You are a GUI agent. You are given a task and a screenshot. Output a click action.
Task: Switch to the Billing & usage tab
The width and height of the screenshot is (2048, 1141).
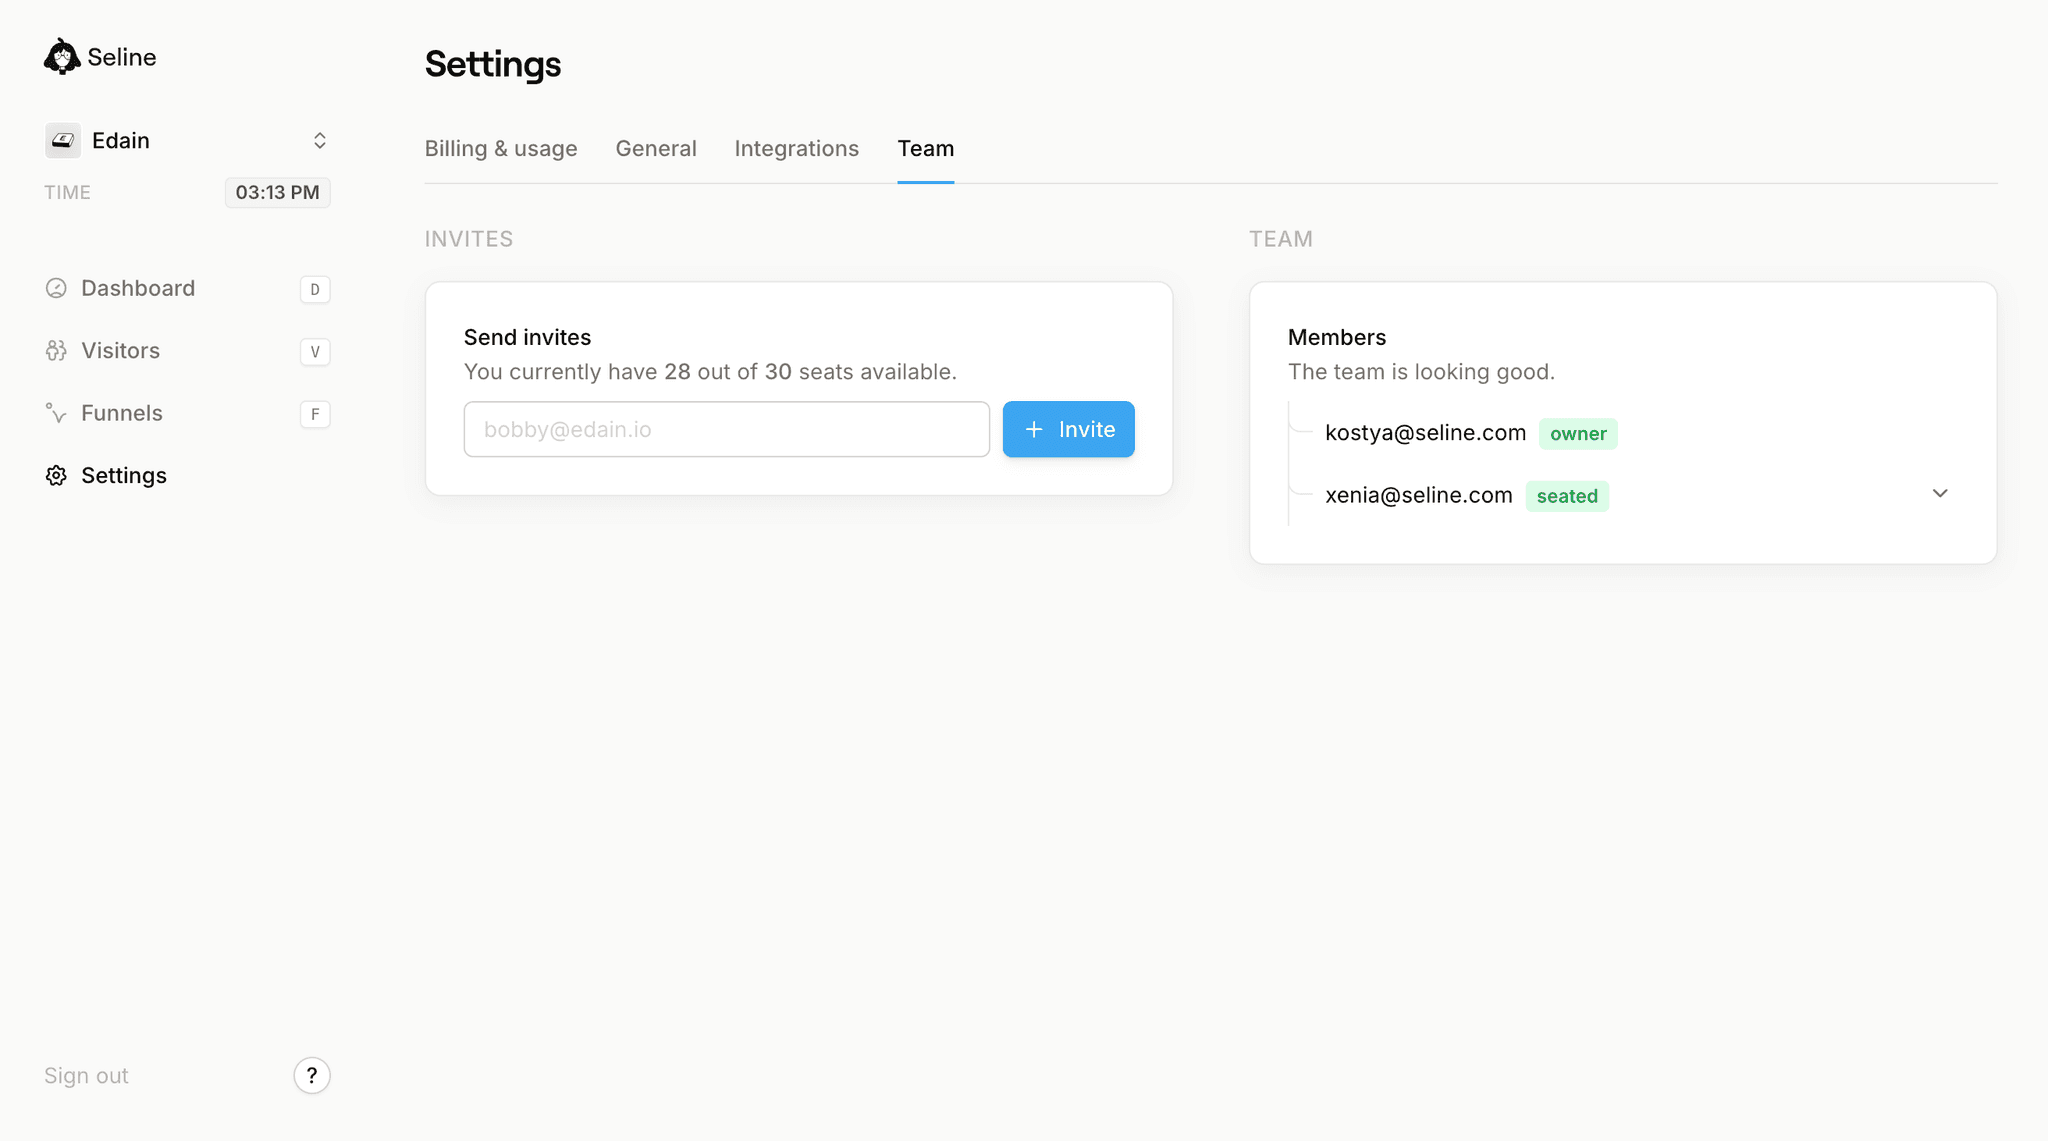click(x=501, y=148)
